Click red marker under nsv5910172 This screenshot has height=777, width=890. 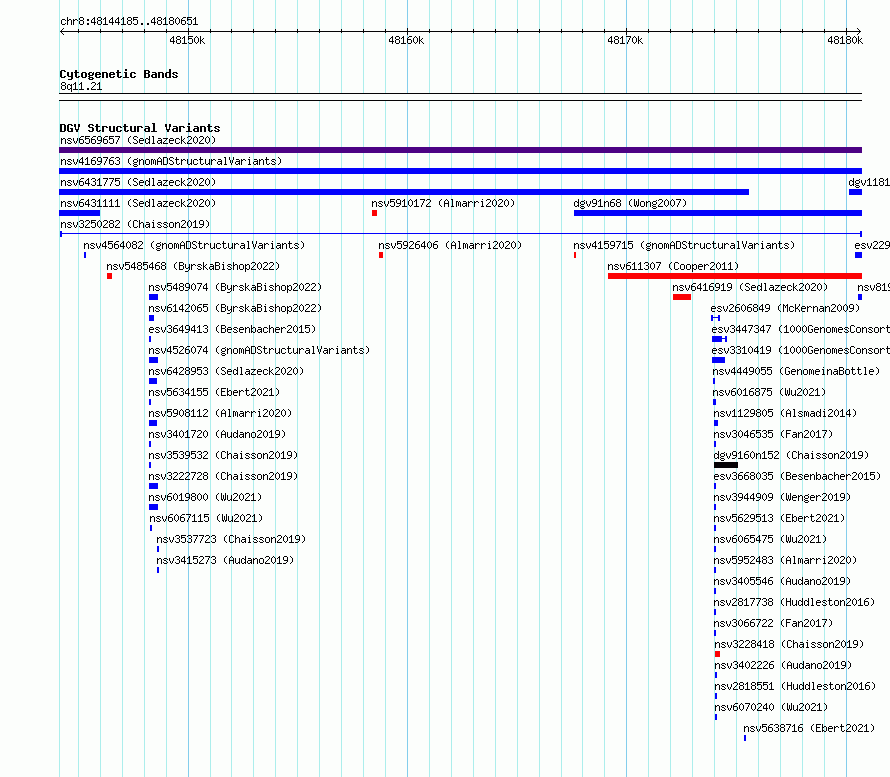[x=375, y=213]
